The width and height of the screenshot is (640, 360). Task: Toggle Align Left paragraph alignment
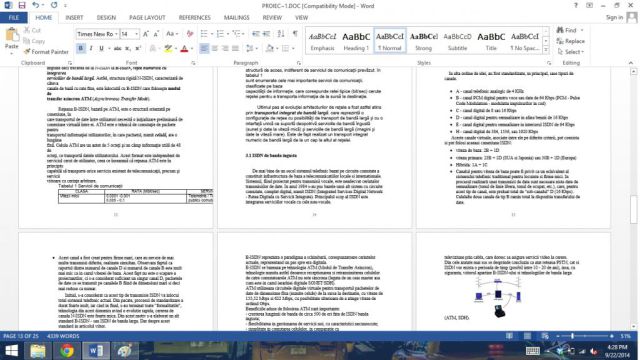tap(204, 49)
